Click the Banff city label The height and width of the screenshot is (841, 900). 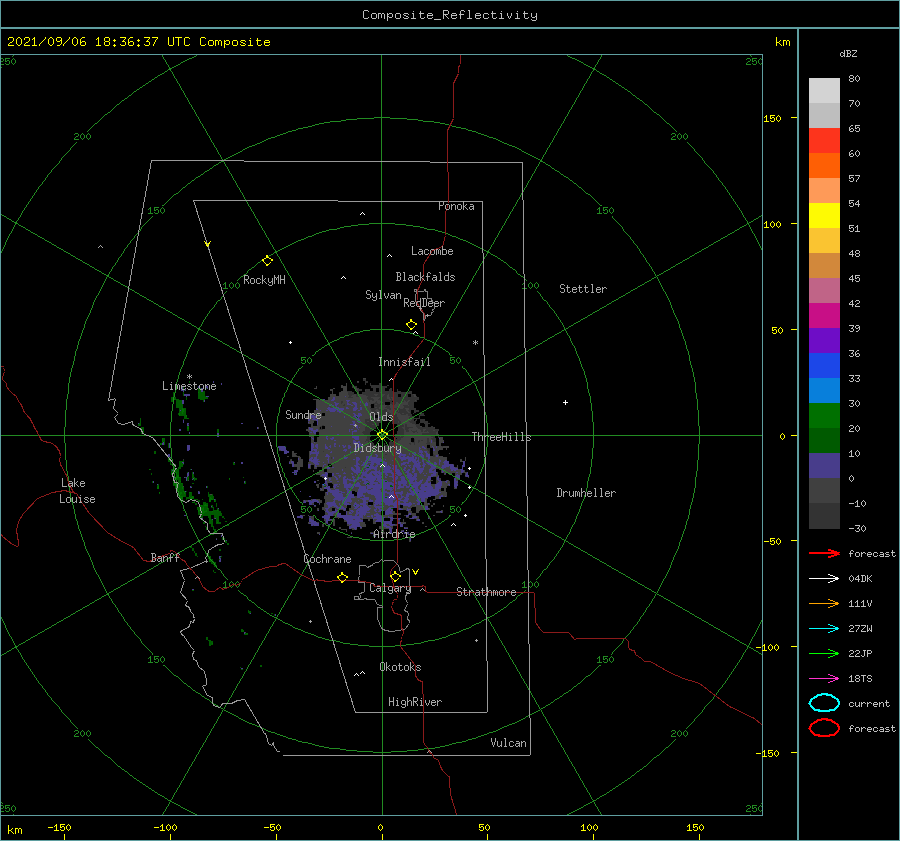[165, 557]
